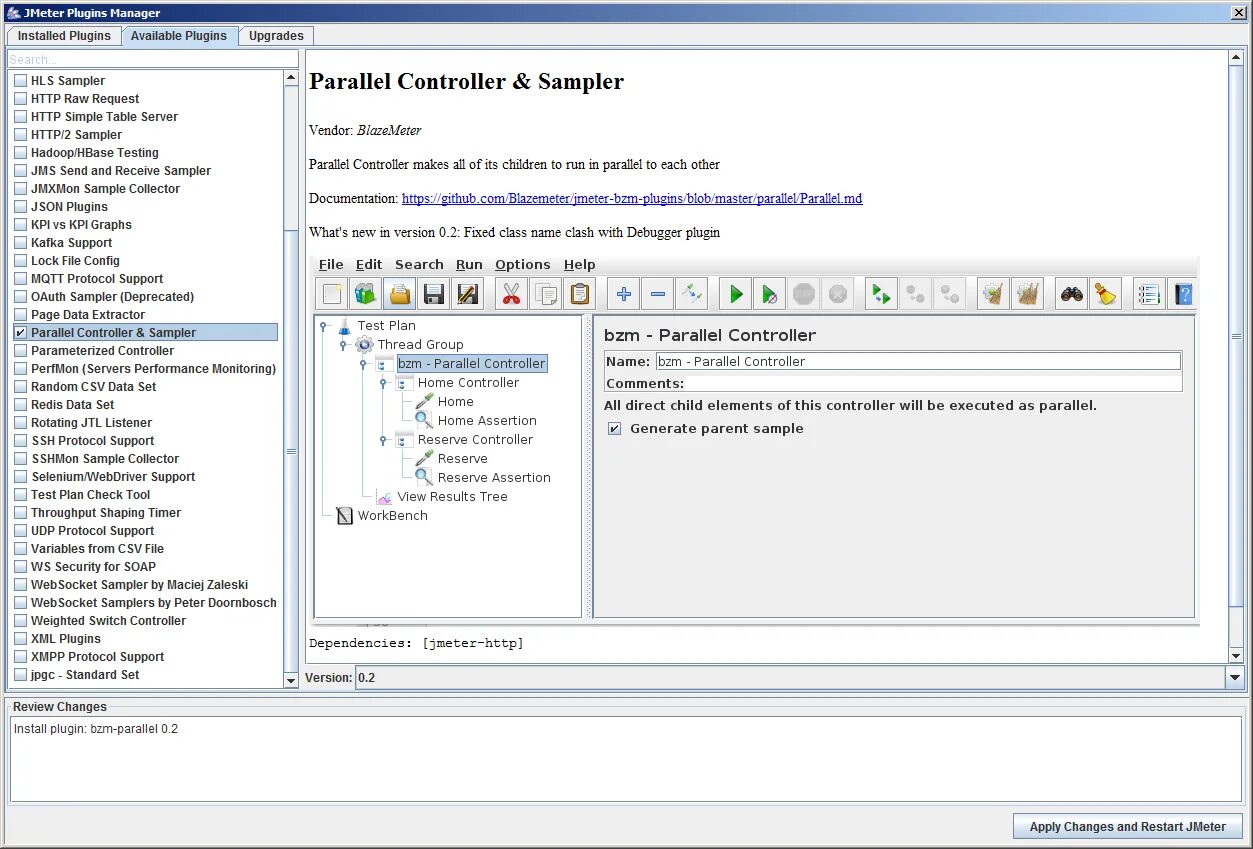Select the Available Plugins tab
Image resolution: width=1253 pixels, height=849 pixels.
point(179,36)
